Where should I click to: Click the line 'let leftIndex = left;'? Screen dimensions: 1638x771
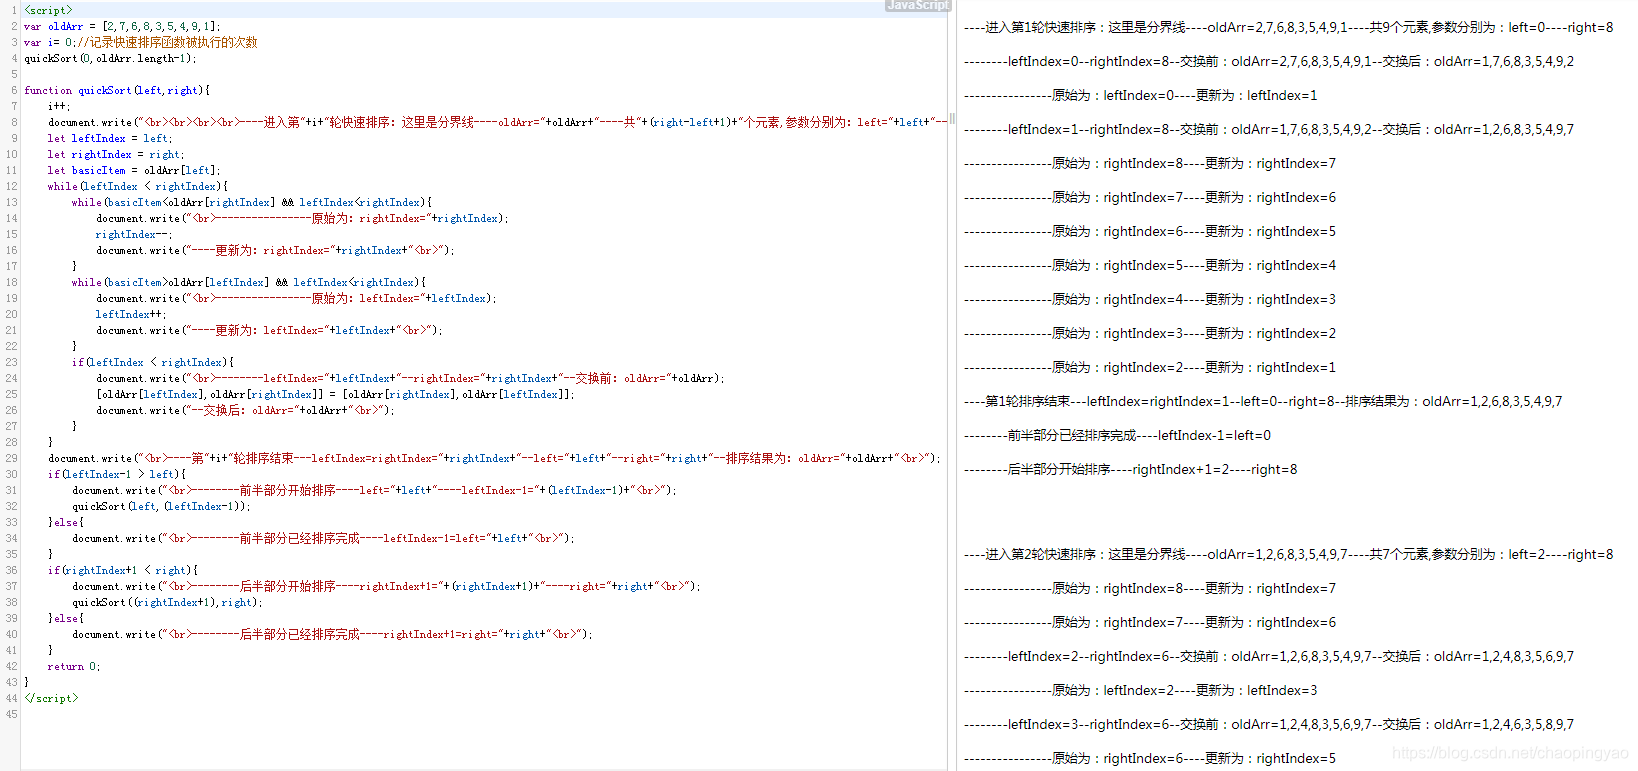tap(110, 138)
